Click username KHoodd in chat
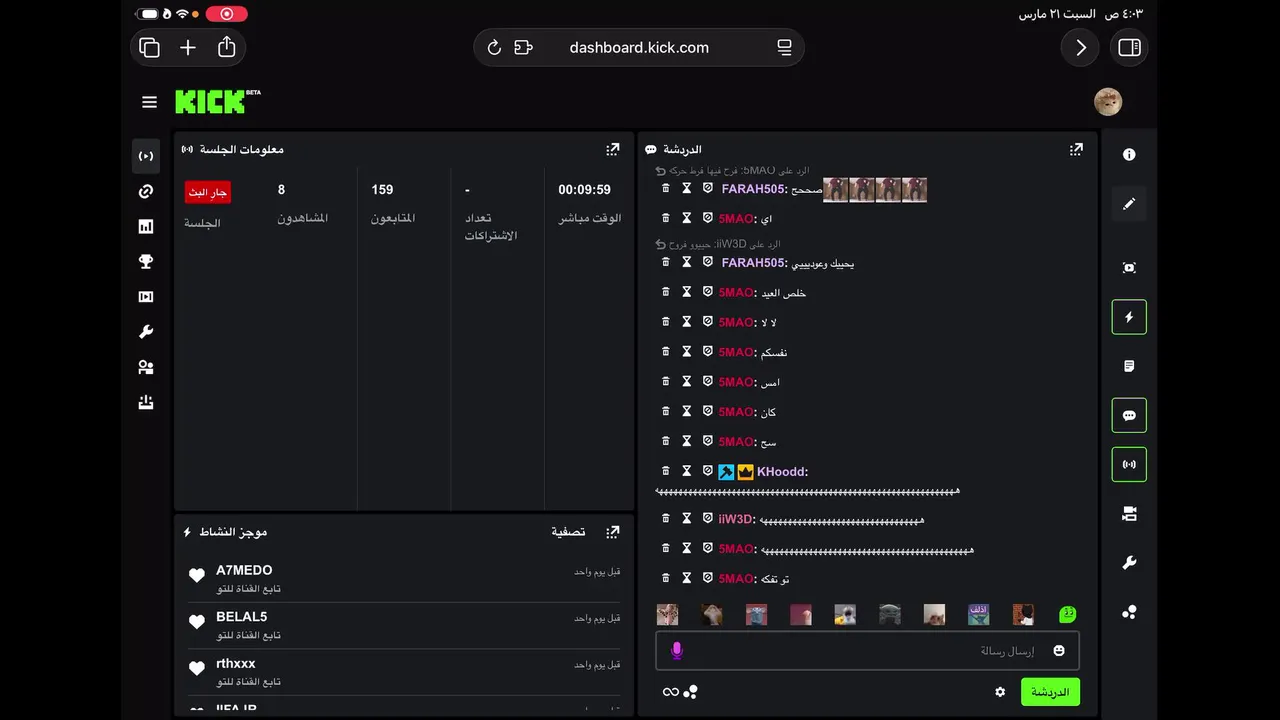The image size is (1280, 720). coord(782,472)
